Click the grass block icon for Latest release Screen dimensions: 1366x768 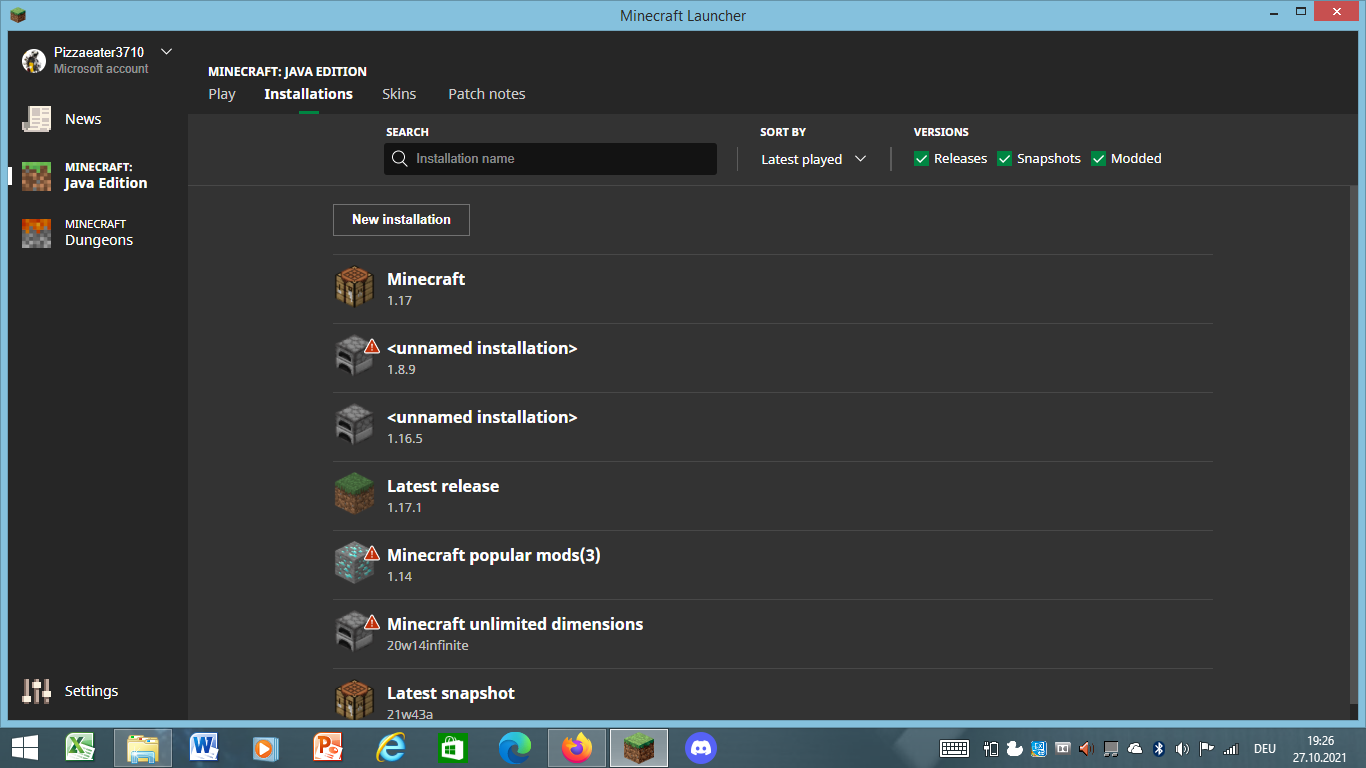(354, 494)
